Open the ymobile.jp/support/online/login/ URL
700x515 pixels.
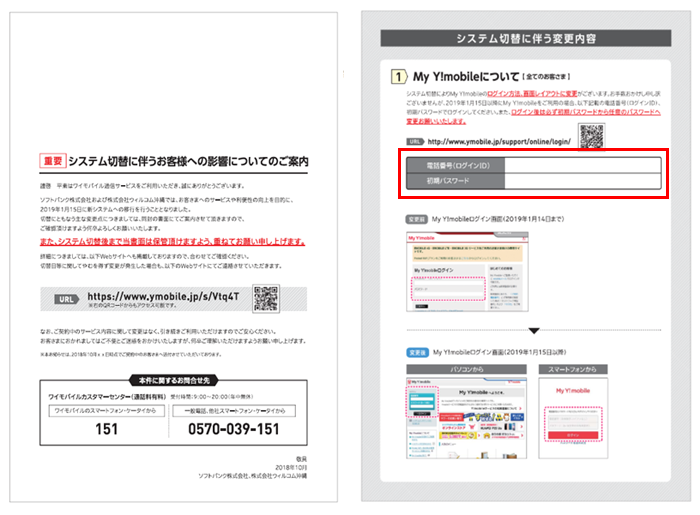click(496, 142)
